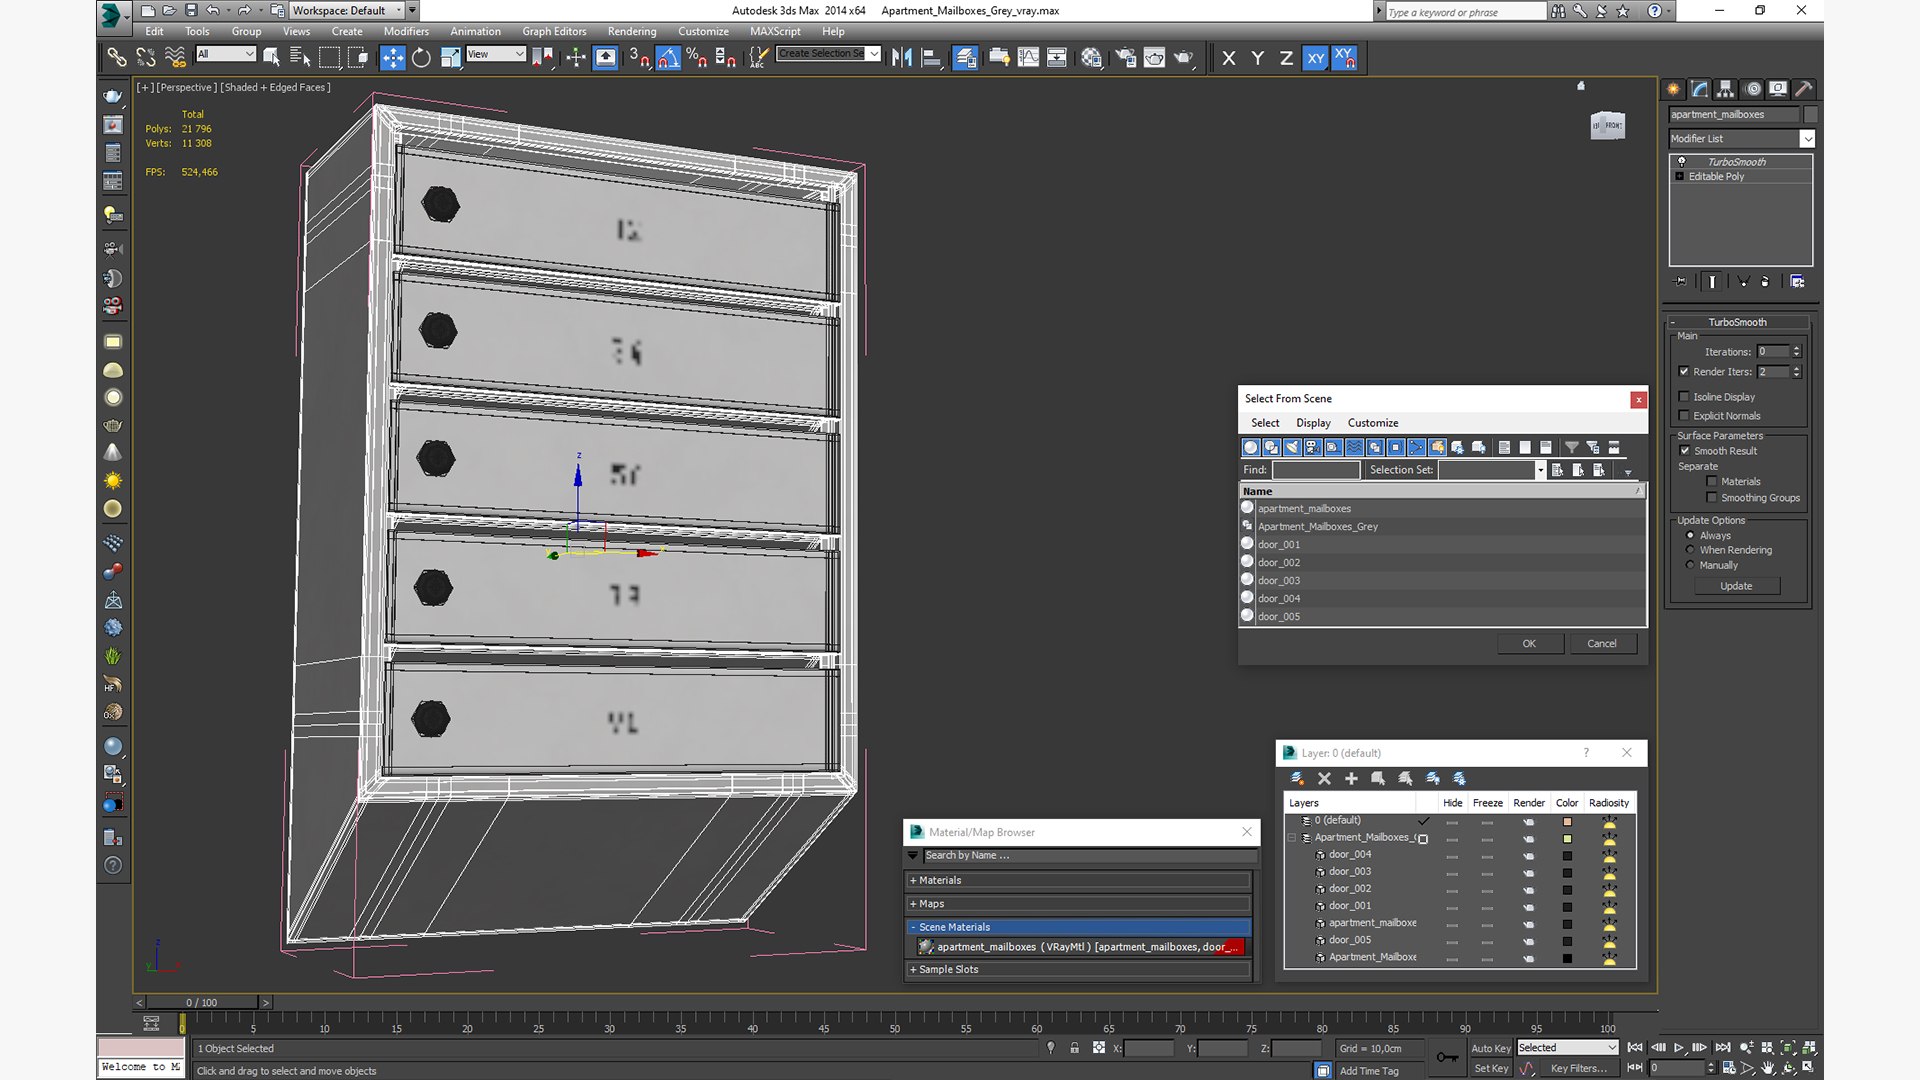The image size is (1920, 1080).
Task: Toggle Display Lights filter in Select From Scene
Action: pyautogui.click(x=1292, y=447)
